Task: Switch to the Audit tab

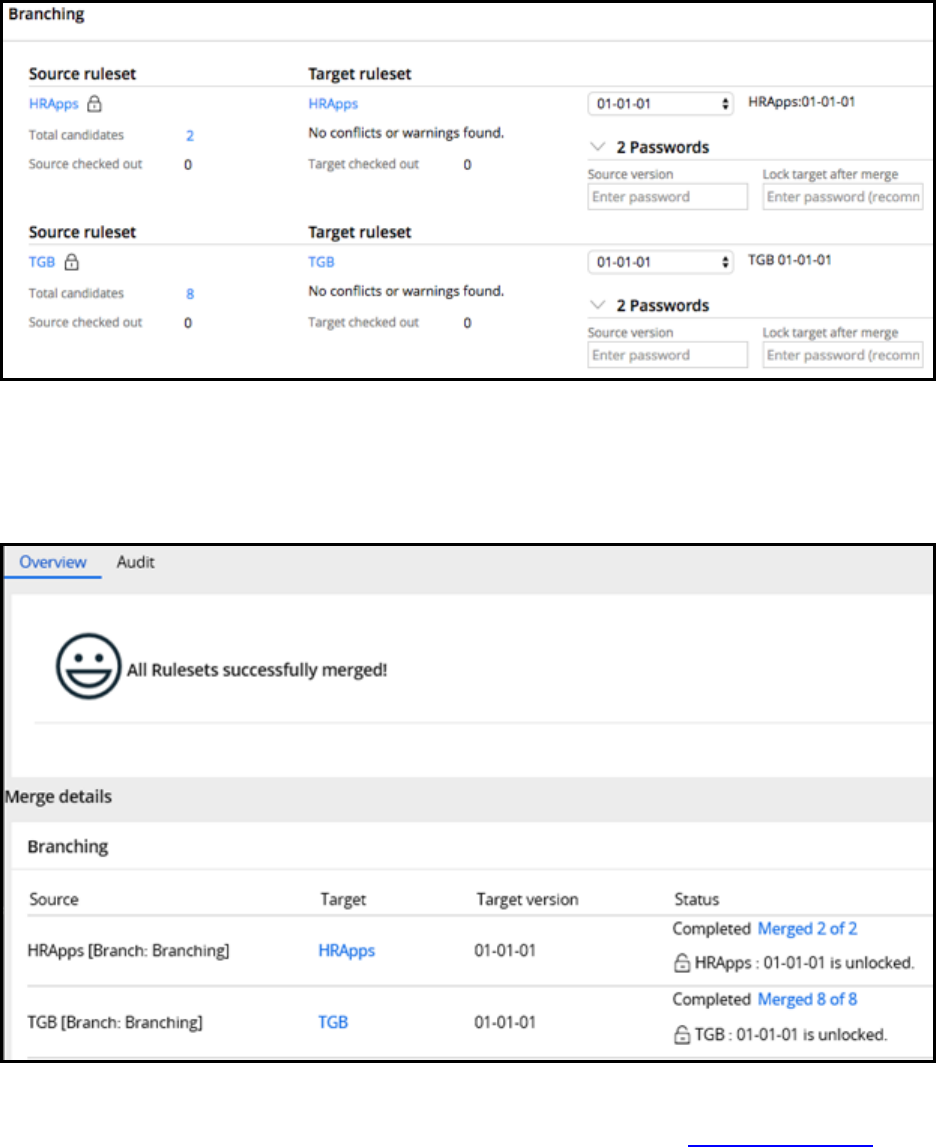Action: pyautogui.click(x=135, y=562)
